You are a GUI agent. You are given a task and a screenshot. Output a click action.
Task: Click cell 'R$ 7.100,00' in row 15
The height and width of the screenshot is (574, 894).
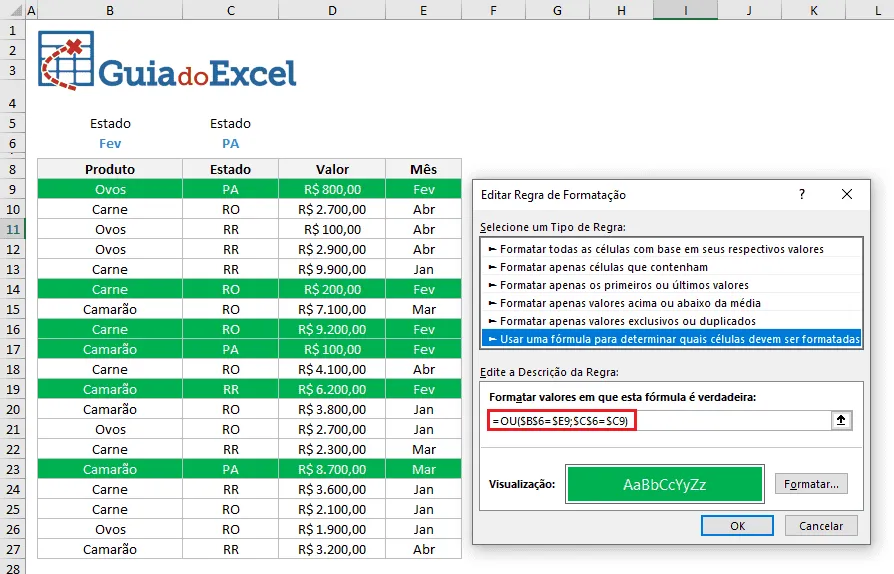click(x=332, y=310)
